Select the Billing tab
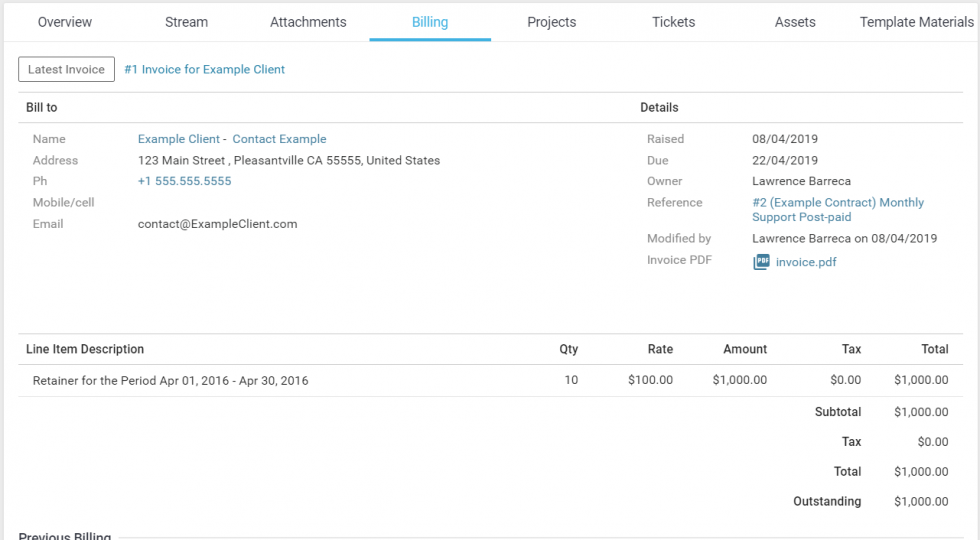Screen dimensions: 980x540 click(430, 22)
